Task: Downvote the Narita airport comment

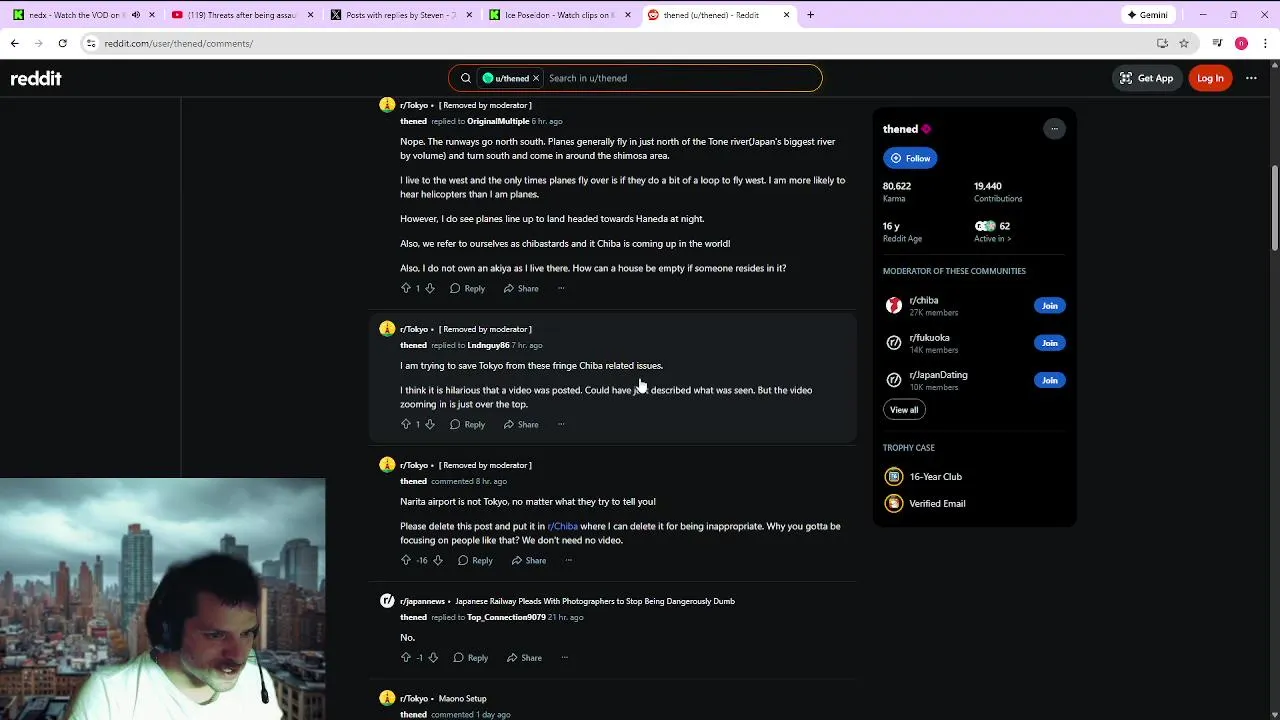Action: [x=437, y=560]
